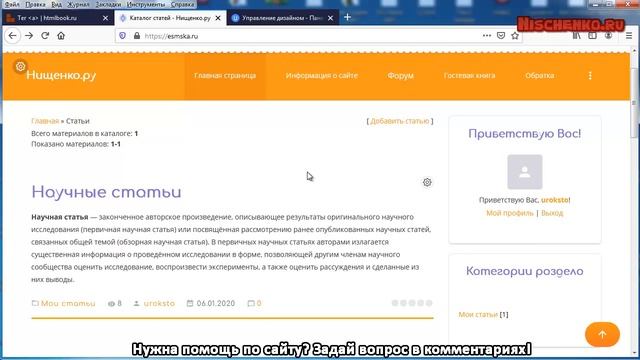Click the user avatar placeholder
This screenshot has height=360, width=640.
tap(525, 172)
